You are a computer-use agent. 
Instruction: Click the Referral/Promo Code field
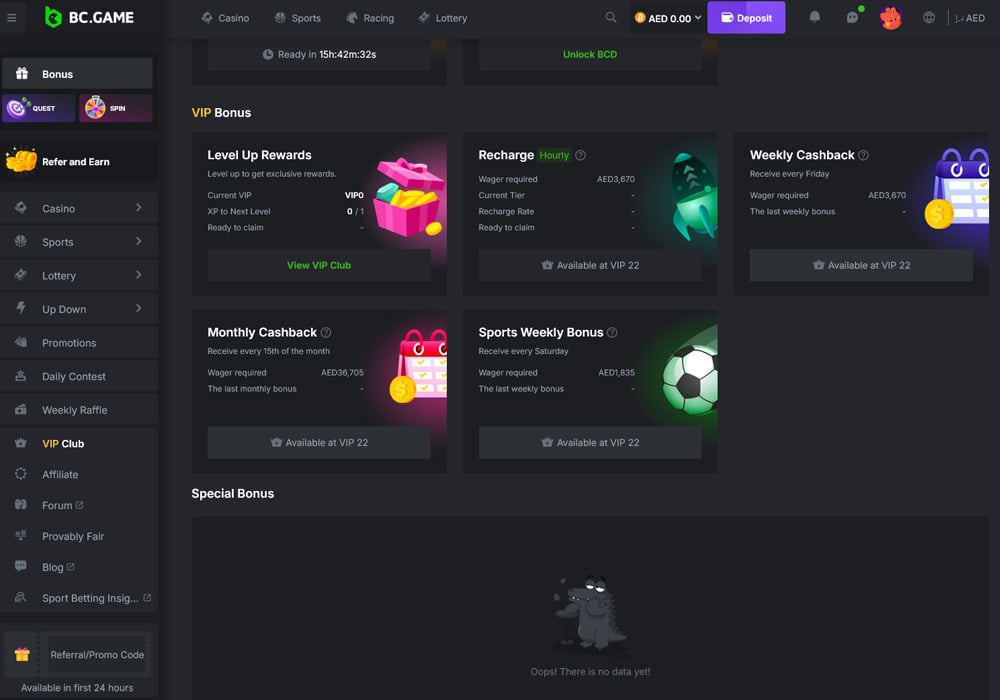click(97, 655)
